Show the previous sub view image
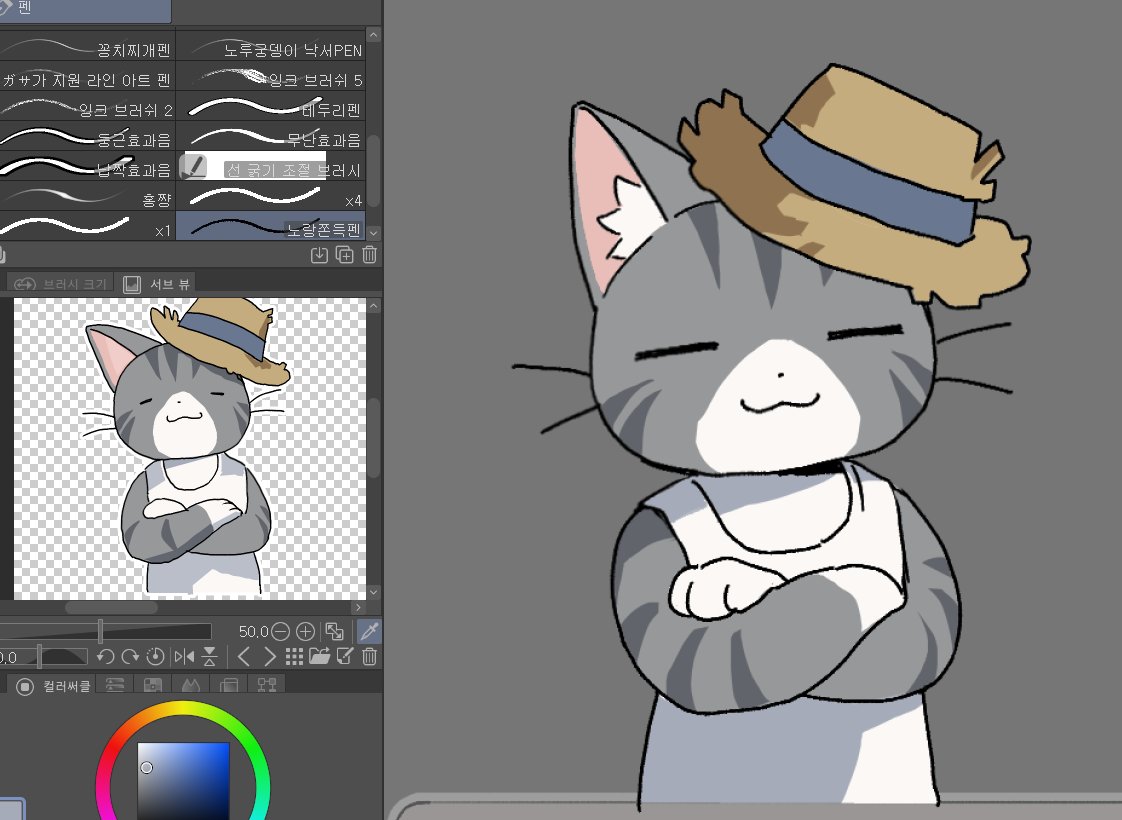The width and height of the screenshot is (1122, 820). pyautogui.click(x=243, y=656)
